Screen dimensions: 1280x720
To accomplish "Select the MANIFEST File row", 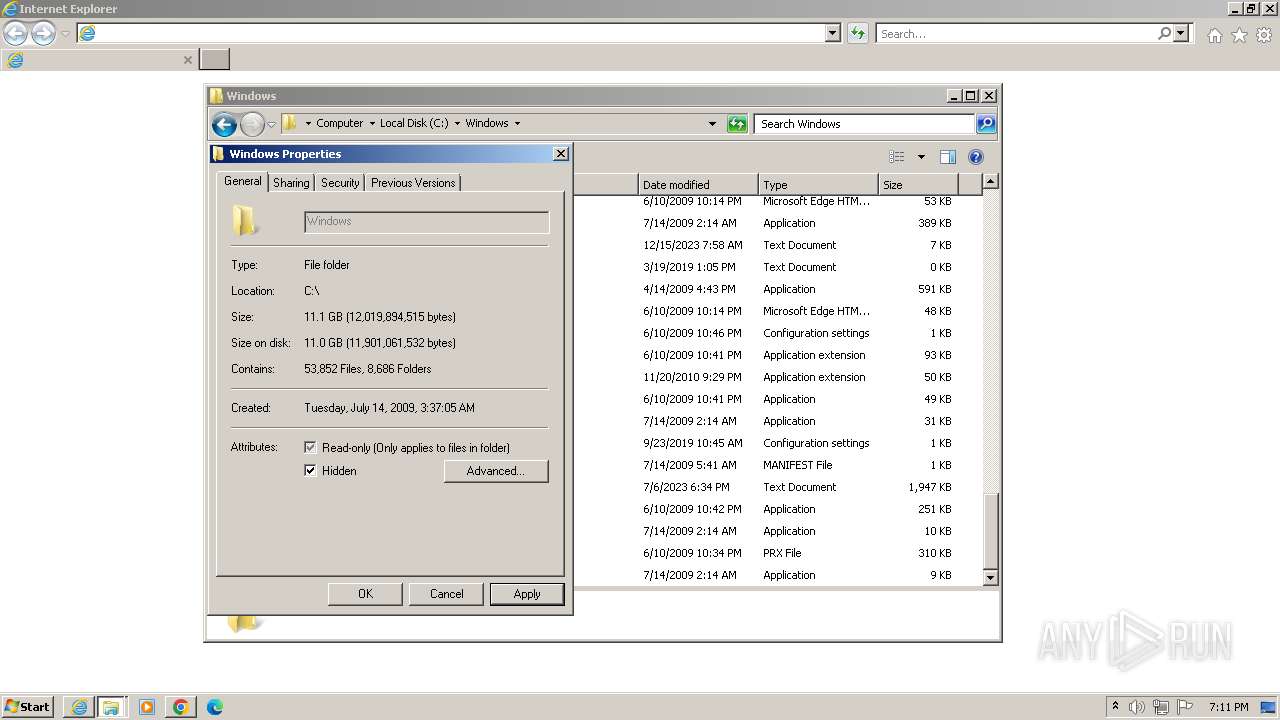I will coord(780,465).
